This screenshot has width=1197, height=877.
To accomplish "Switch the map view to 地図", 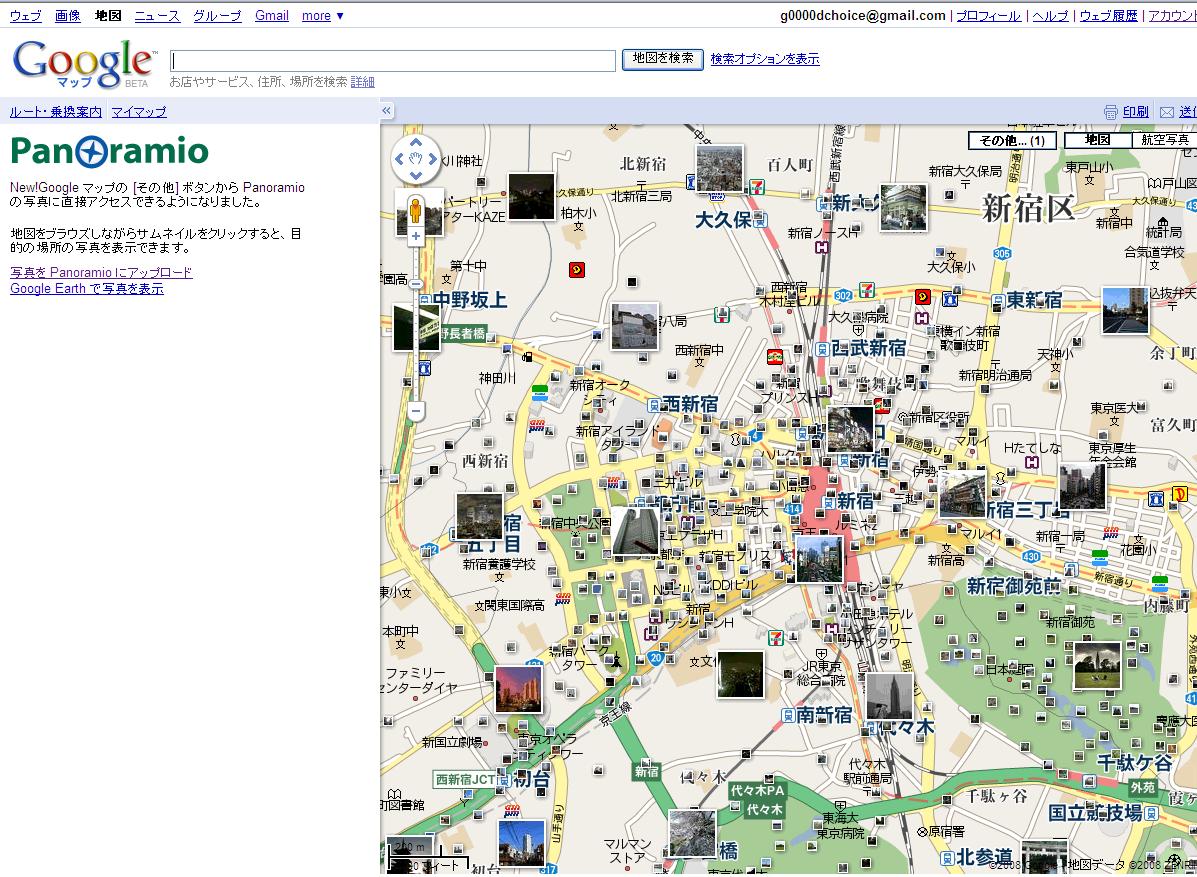I will (1097, 140).
